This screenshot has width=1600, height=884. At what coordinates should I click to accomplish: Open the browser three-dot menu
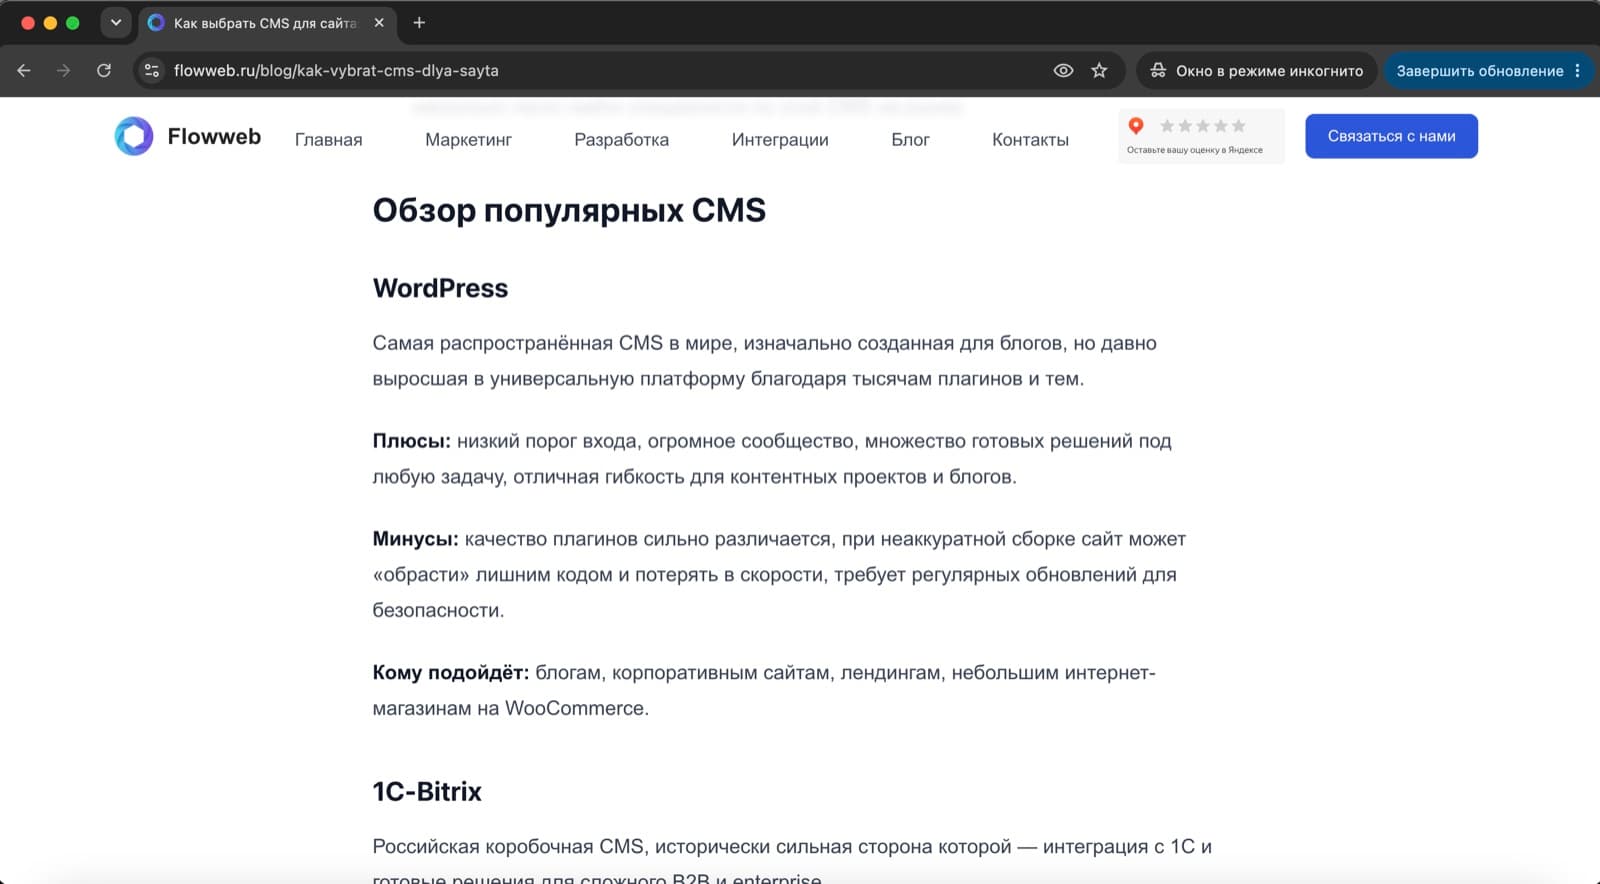(x=1577, y=71)
